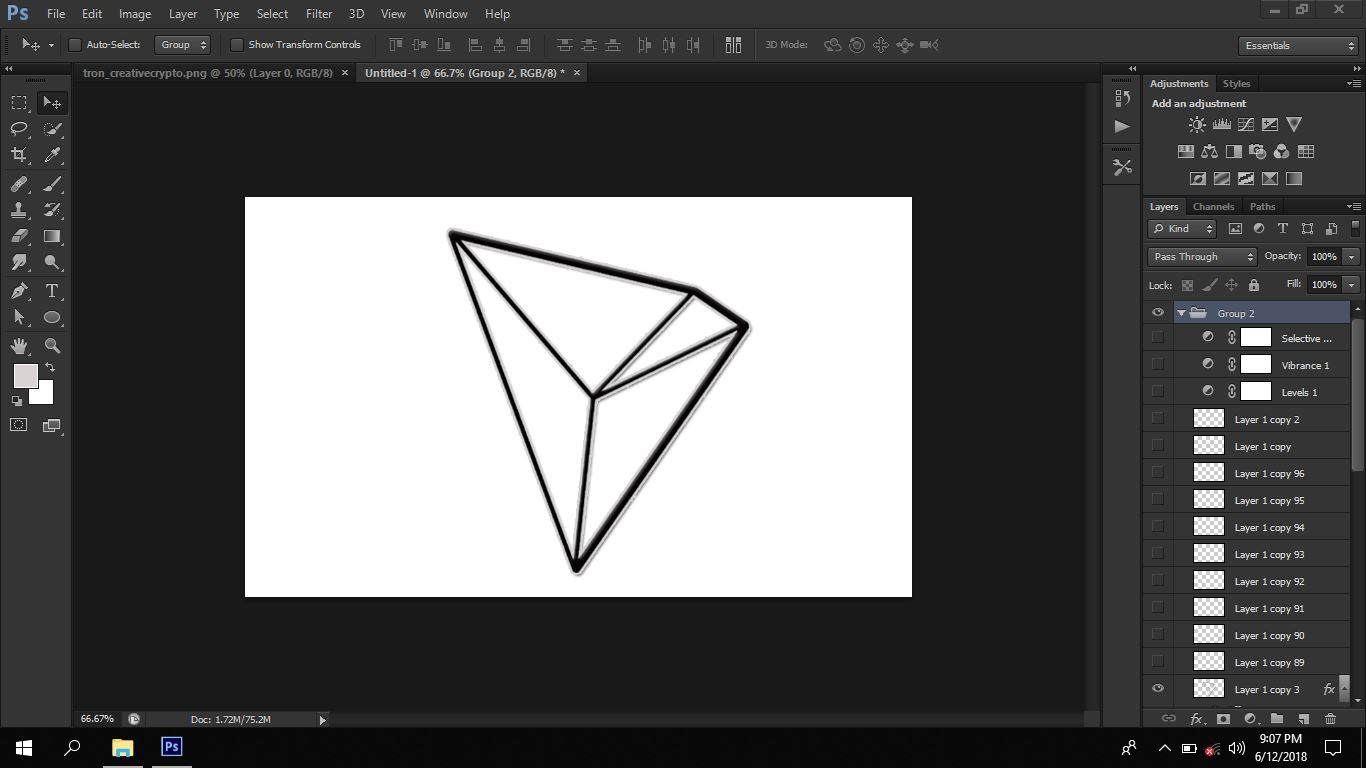Open the Windows notification center
The width and height of the screenshot is (1366, 768).
pyautogui.click(x=1333, y=747)
